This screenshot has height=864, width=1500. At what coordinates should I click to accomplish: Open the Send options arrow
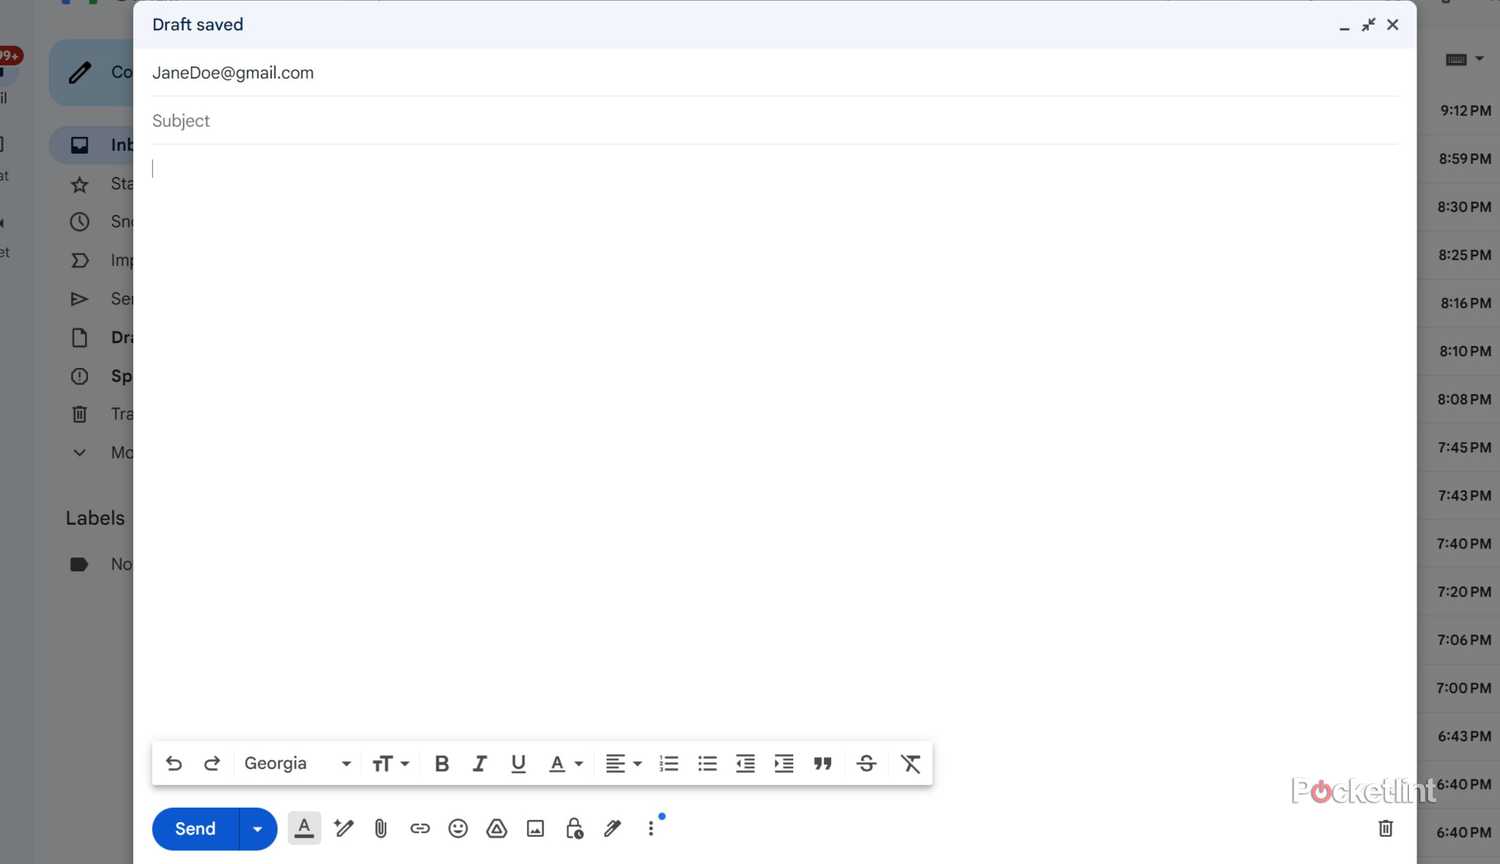click(256, 828)
